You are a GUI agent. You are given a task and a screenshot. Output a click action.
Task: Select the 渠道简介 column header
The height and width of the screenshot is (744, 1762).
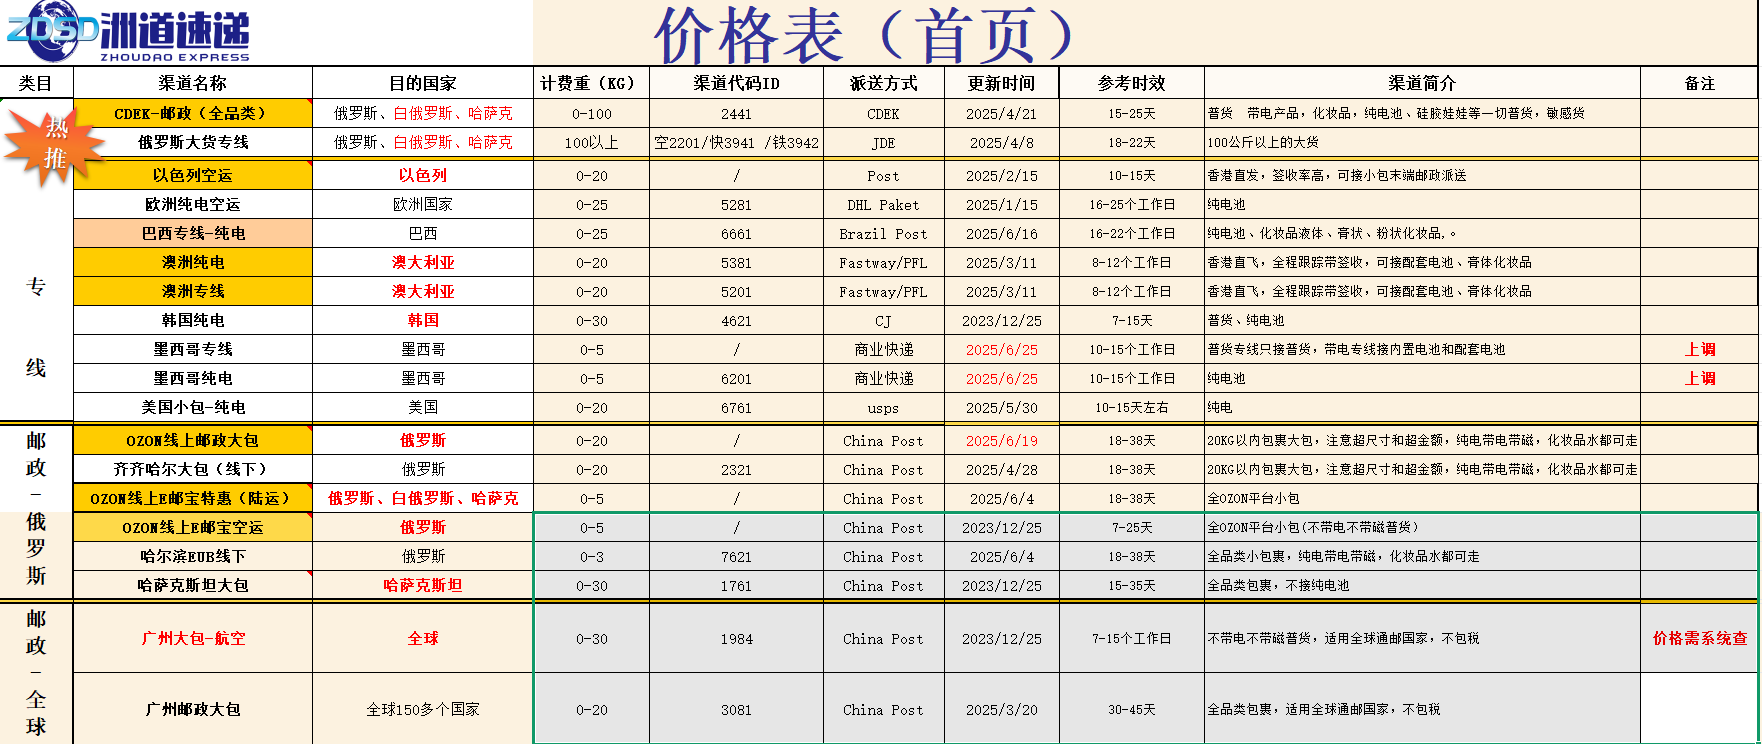pos(1422,83)
